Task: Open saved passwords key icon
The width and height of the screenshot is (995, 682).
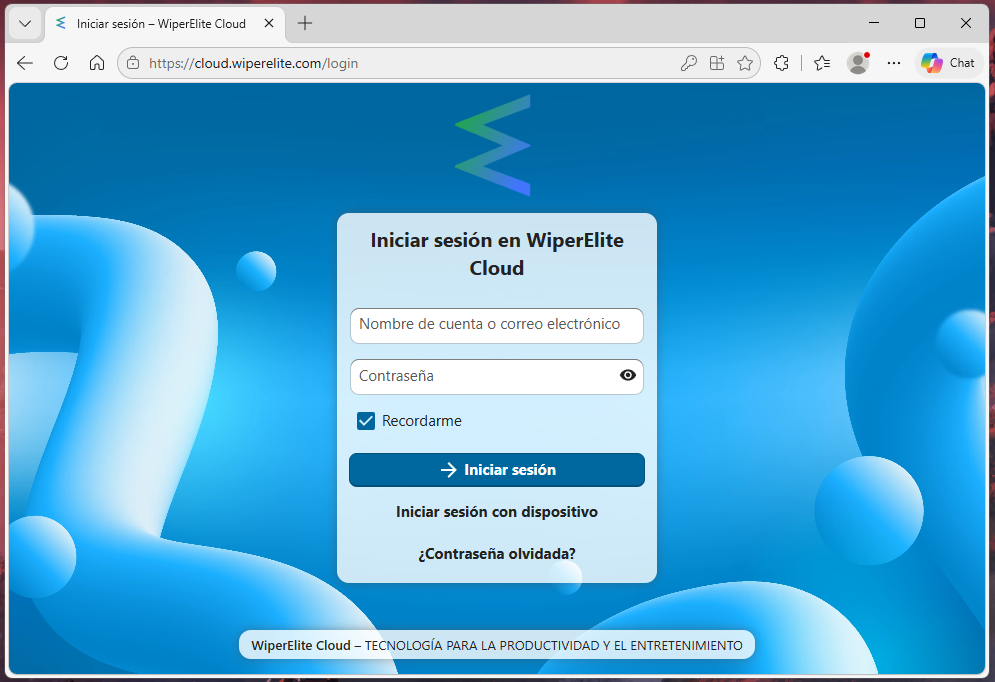Action: pyautogui.click(x=689, y=63)
